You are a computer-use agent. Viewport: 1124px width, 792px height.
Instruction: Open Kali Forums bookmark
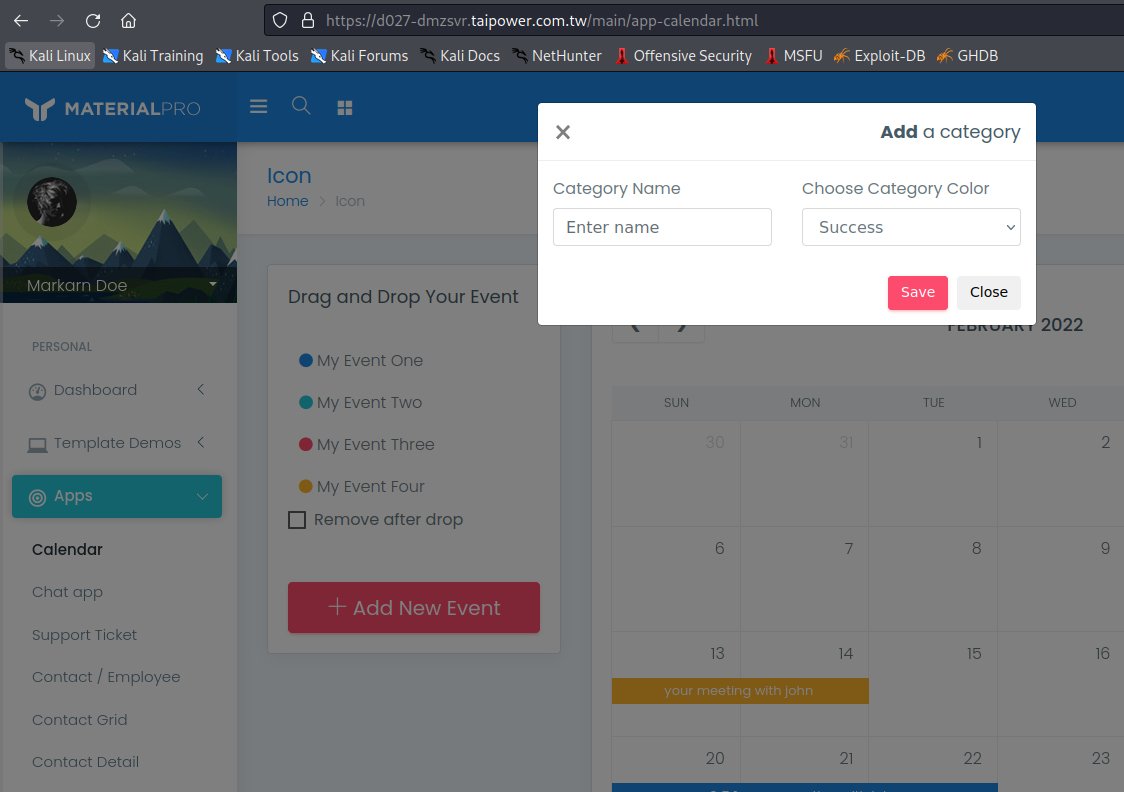[359, 56]
